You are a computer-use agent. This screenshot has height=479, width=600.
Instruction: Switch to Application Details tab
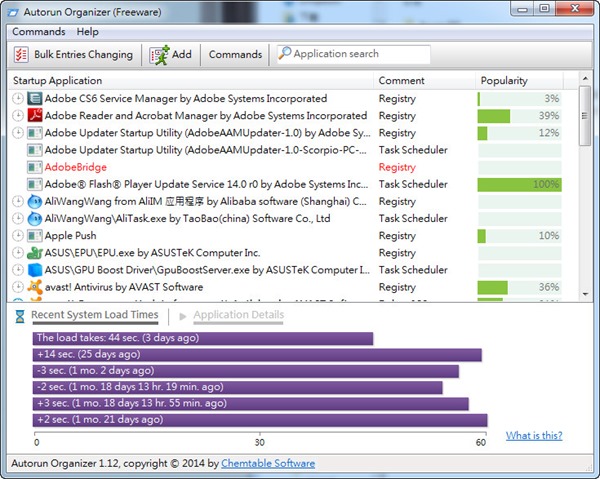point(239,315)
